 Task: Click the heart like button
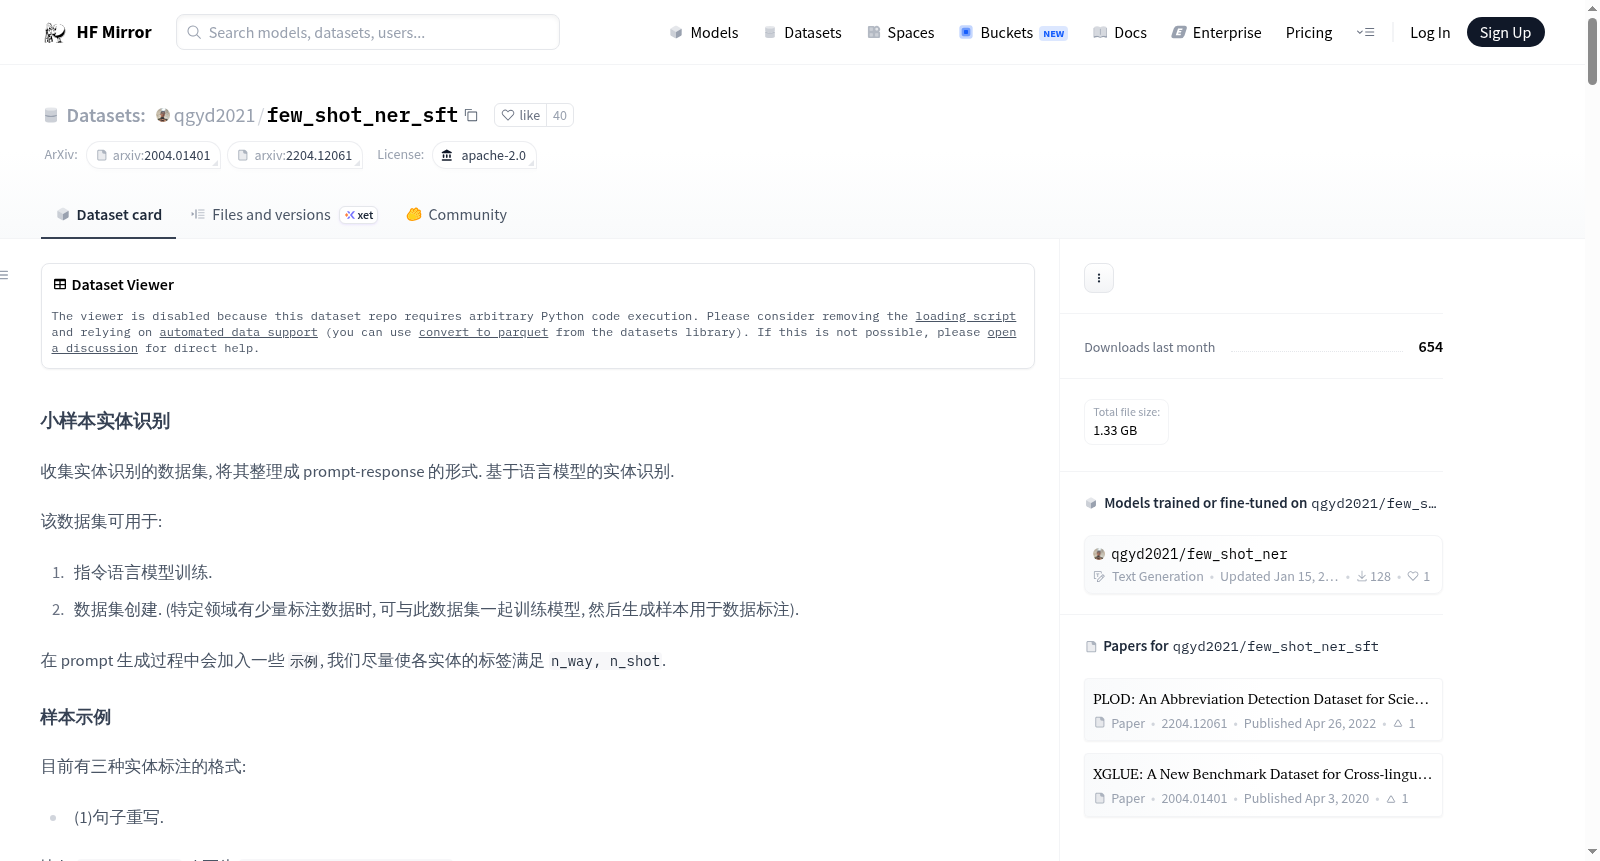[x=520, y=115]
